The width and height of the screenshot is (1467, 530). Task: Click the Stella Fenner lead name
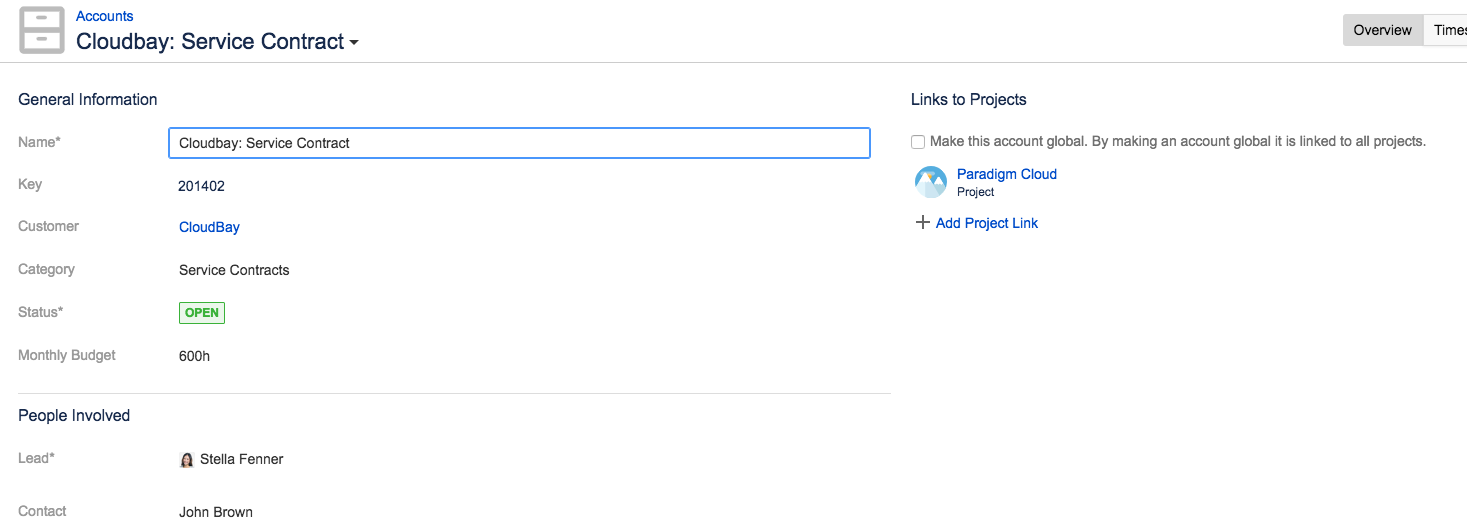pyautogui.click(x=241, y=459)
